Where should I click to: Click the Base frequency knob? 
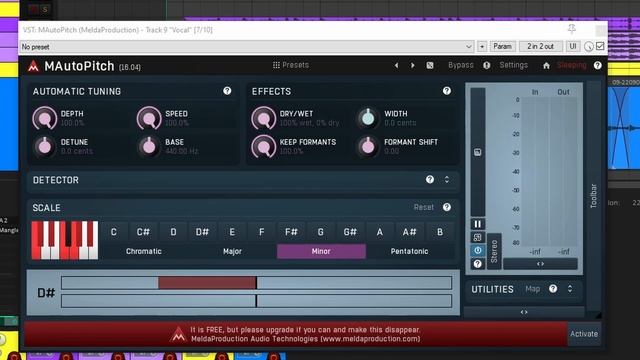[149, 147]
